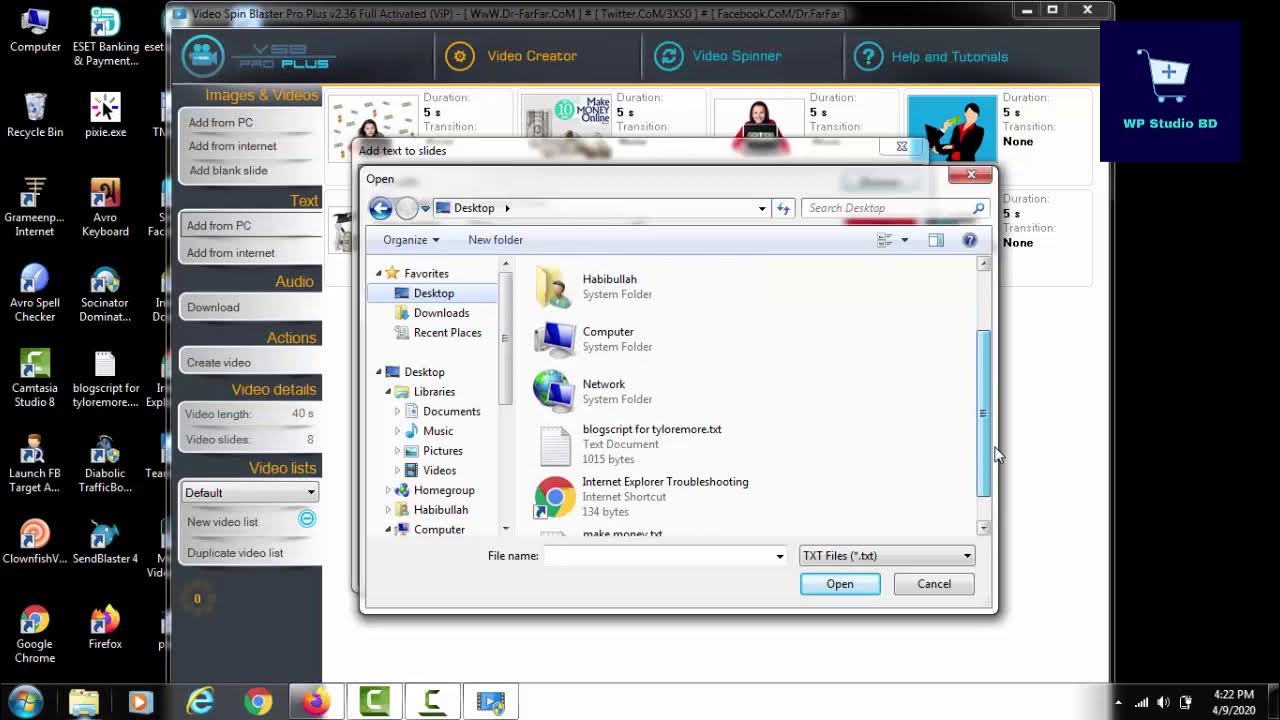The image size is (1280, 720).
Task: Open the Help and Tutorials tab
Action: click(949, 57)
